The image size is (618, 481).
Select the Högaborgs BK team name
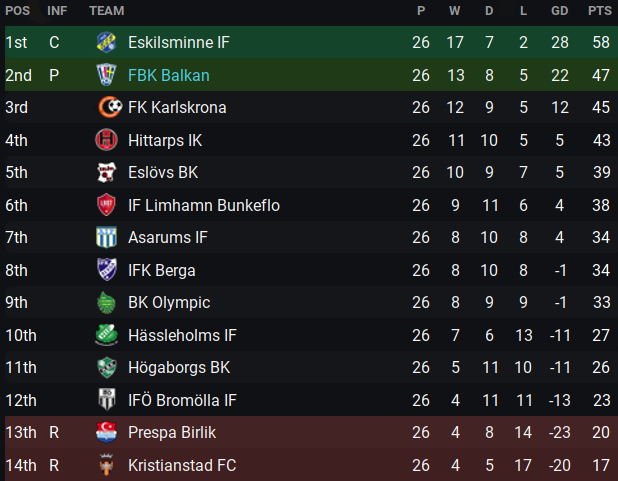point(179,367)
